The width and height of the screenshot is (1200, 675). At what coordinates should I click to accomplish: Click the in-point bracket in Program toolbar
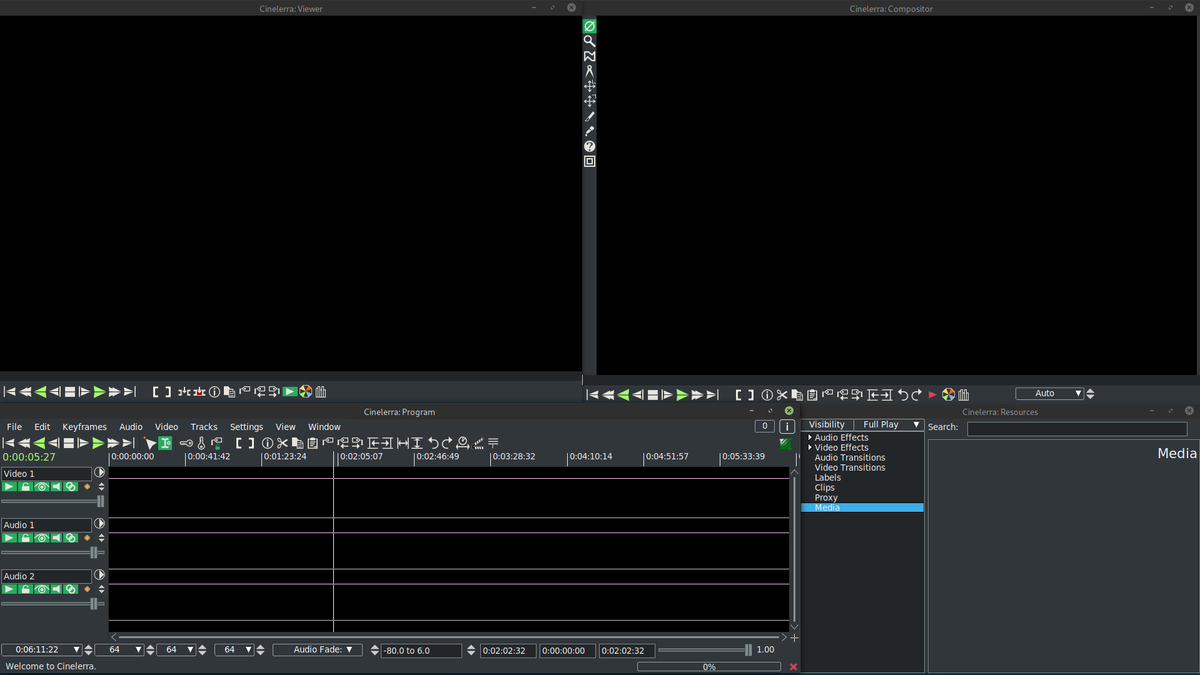coord(239,443)
